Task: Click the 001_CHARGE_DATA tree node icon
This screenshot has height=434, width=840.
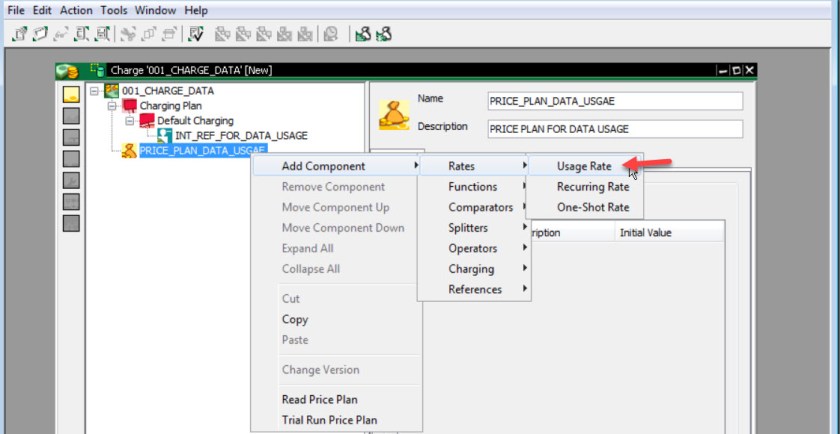Action: 111,91
